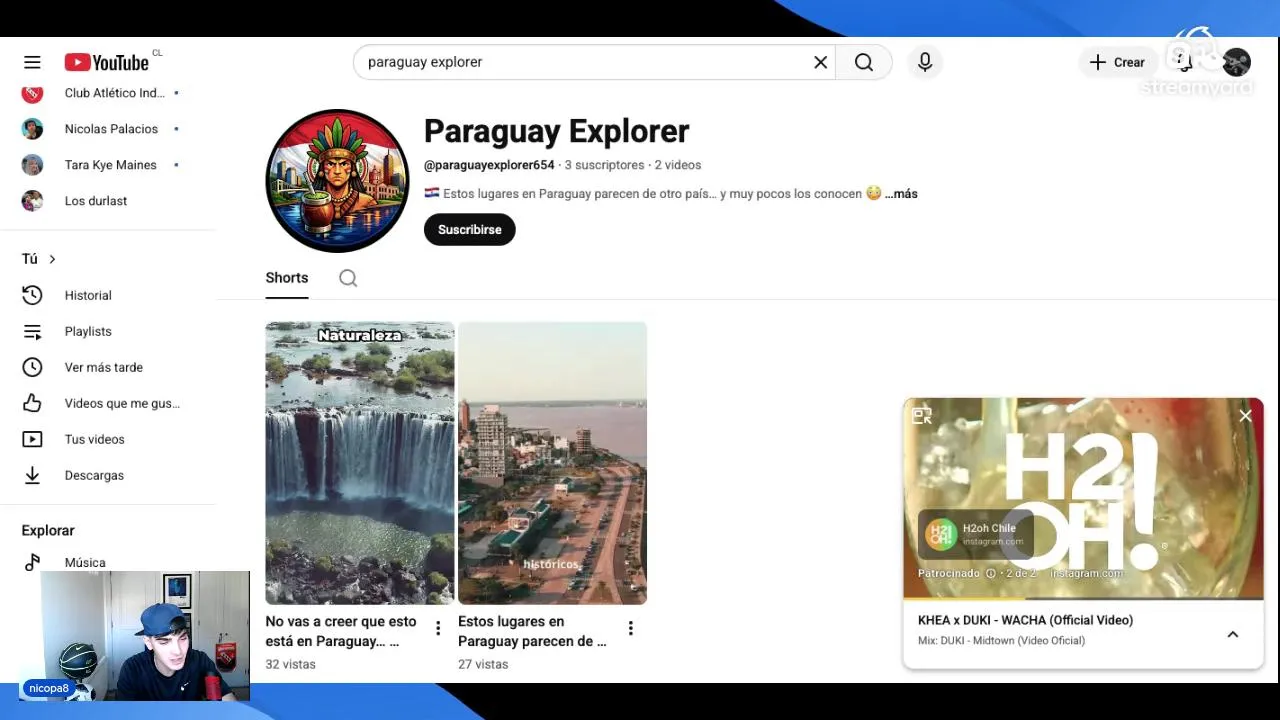Click the miniplayer progress bar

1083,598
